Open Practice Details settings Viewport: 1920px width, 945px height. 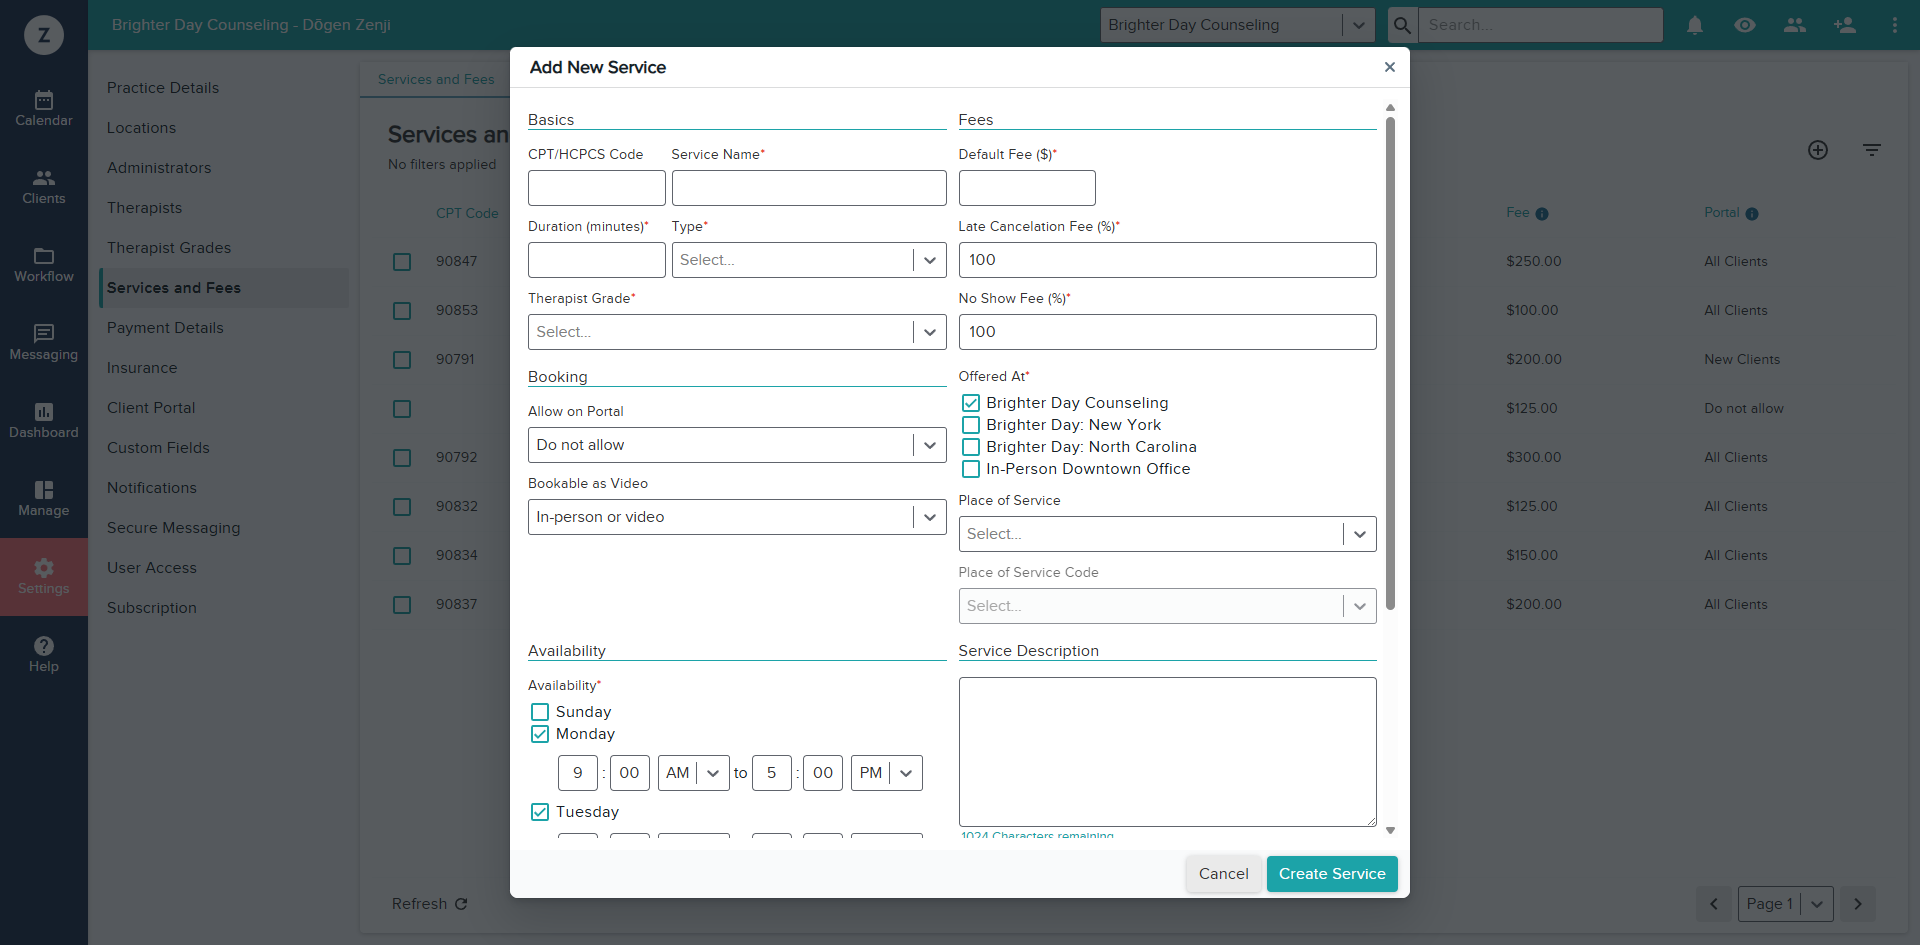[x=163, y=88]
